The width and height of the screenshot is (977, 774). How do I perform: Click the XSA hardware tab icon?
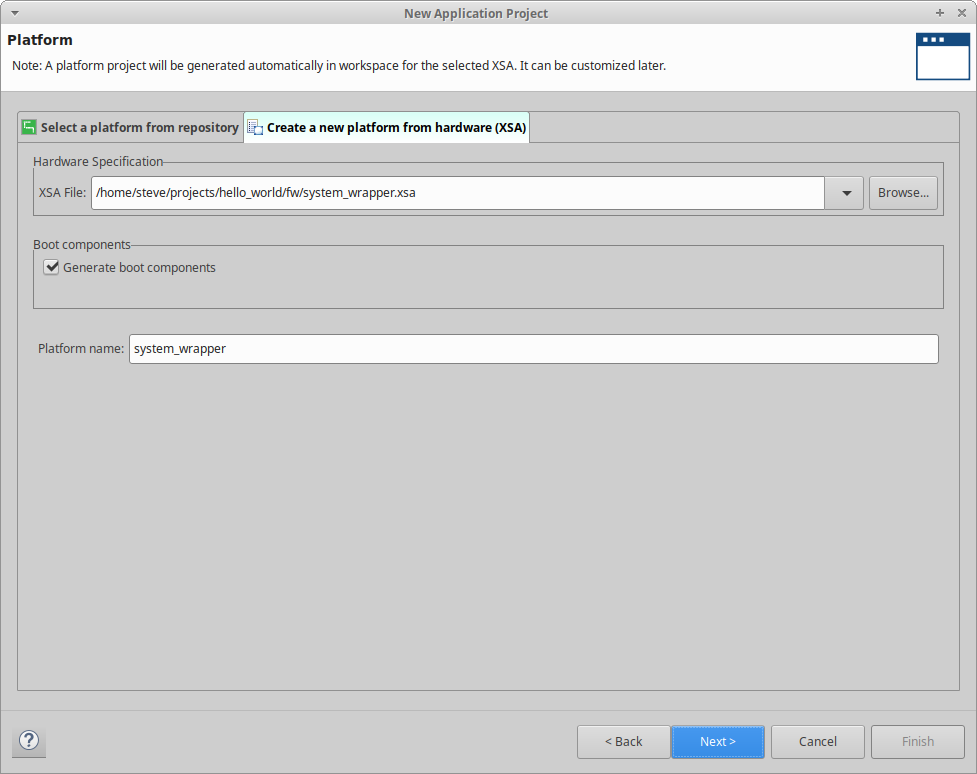pyautogui.click(x=256, y=128)
